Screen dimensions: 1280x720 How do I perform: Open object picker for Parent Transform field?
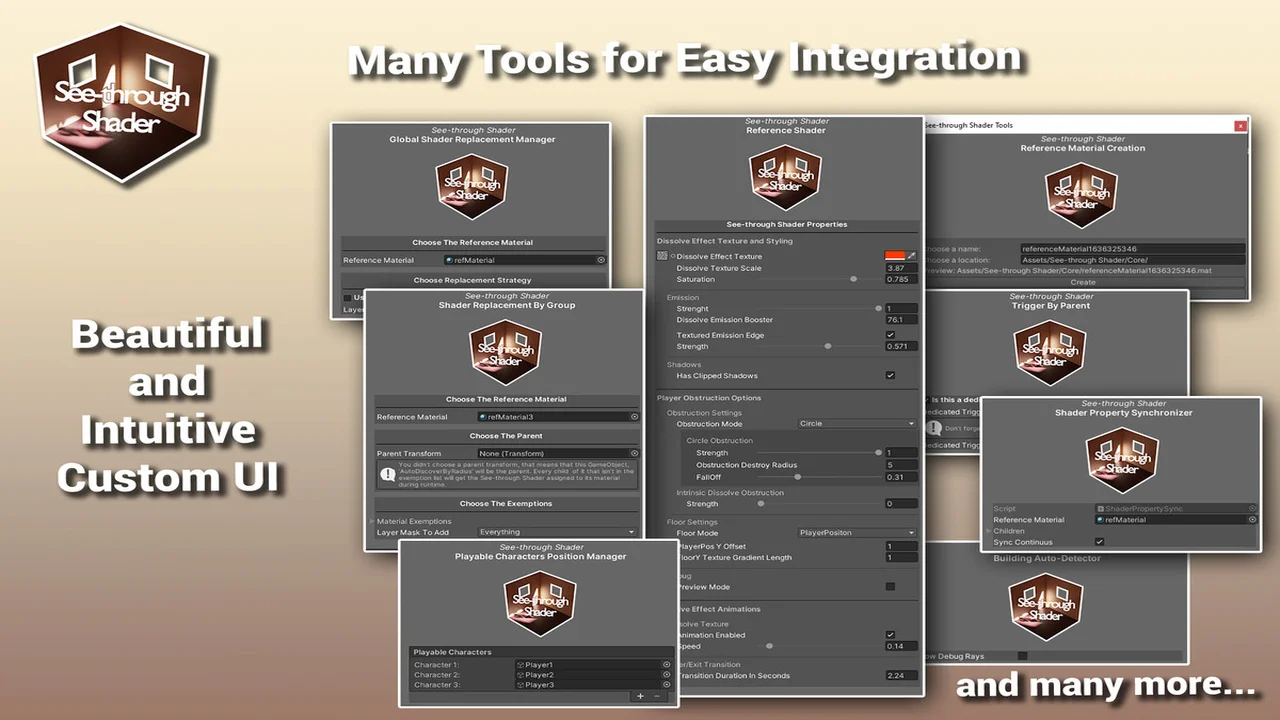coord(634,453)
